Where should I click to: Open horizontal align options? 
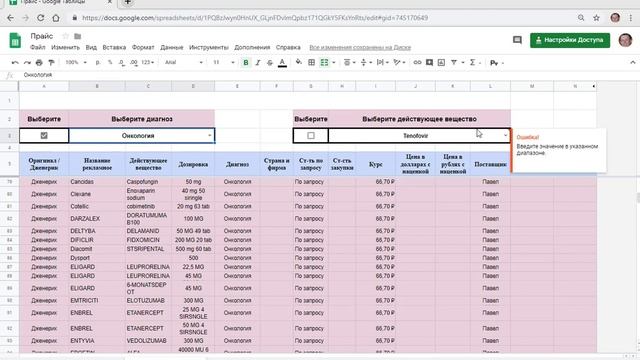pyautogui.click(x=349, y=62)
